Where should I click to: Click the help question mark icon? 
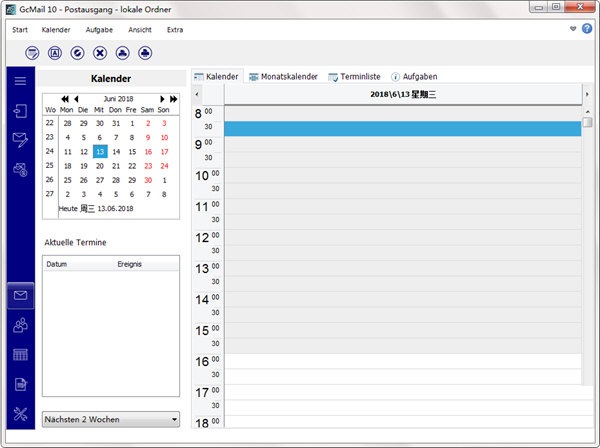[587, 28]
